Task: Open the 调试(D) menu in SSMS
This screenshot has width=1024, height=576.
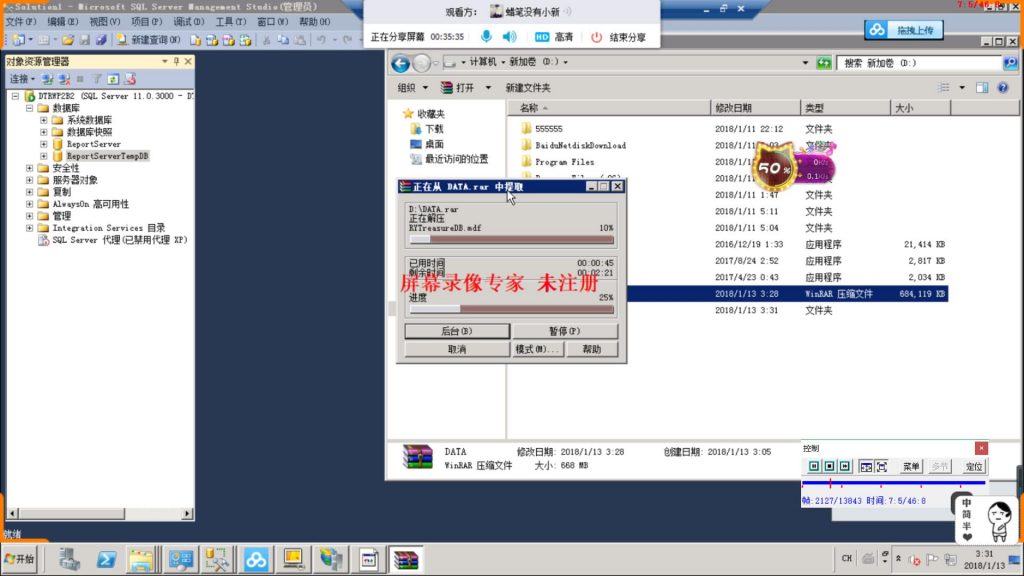Action: point(189,22)
